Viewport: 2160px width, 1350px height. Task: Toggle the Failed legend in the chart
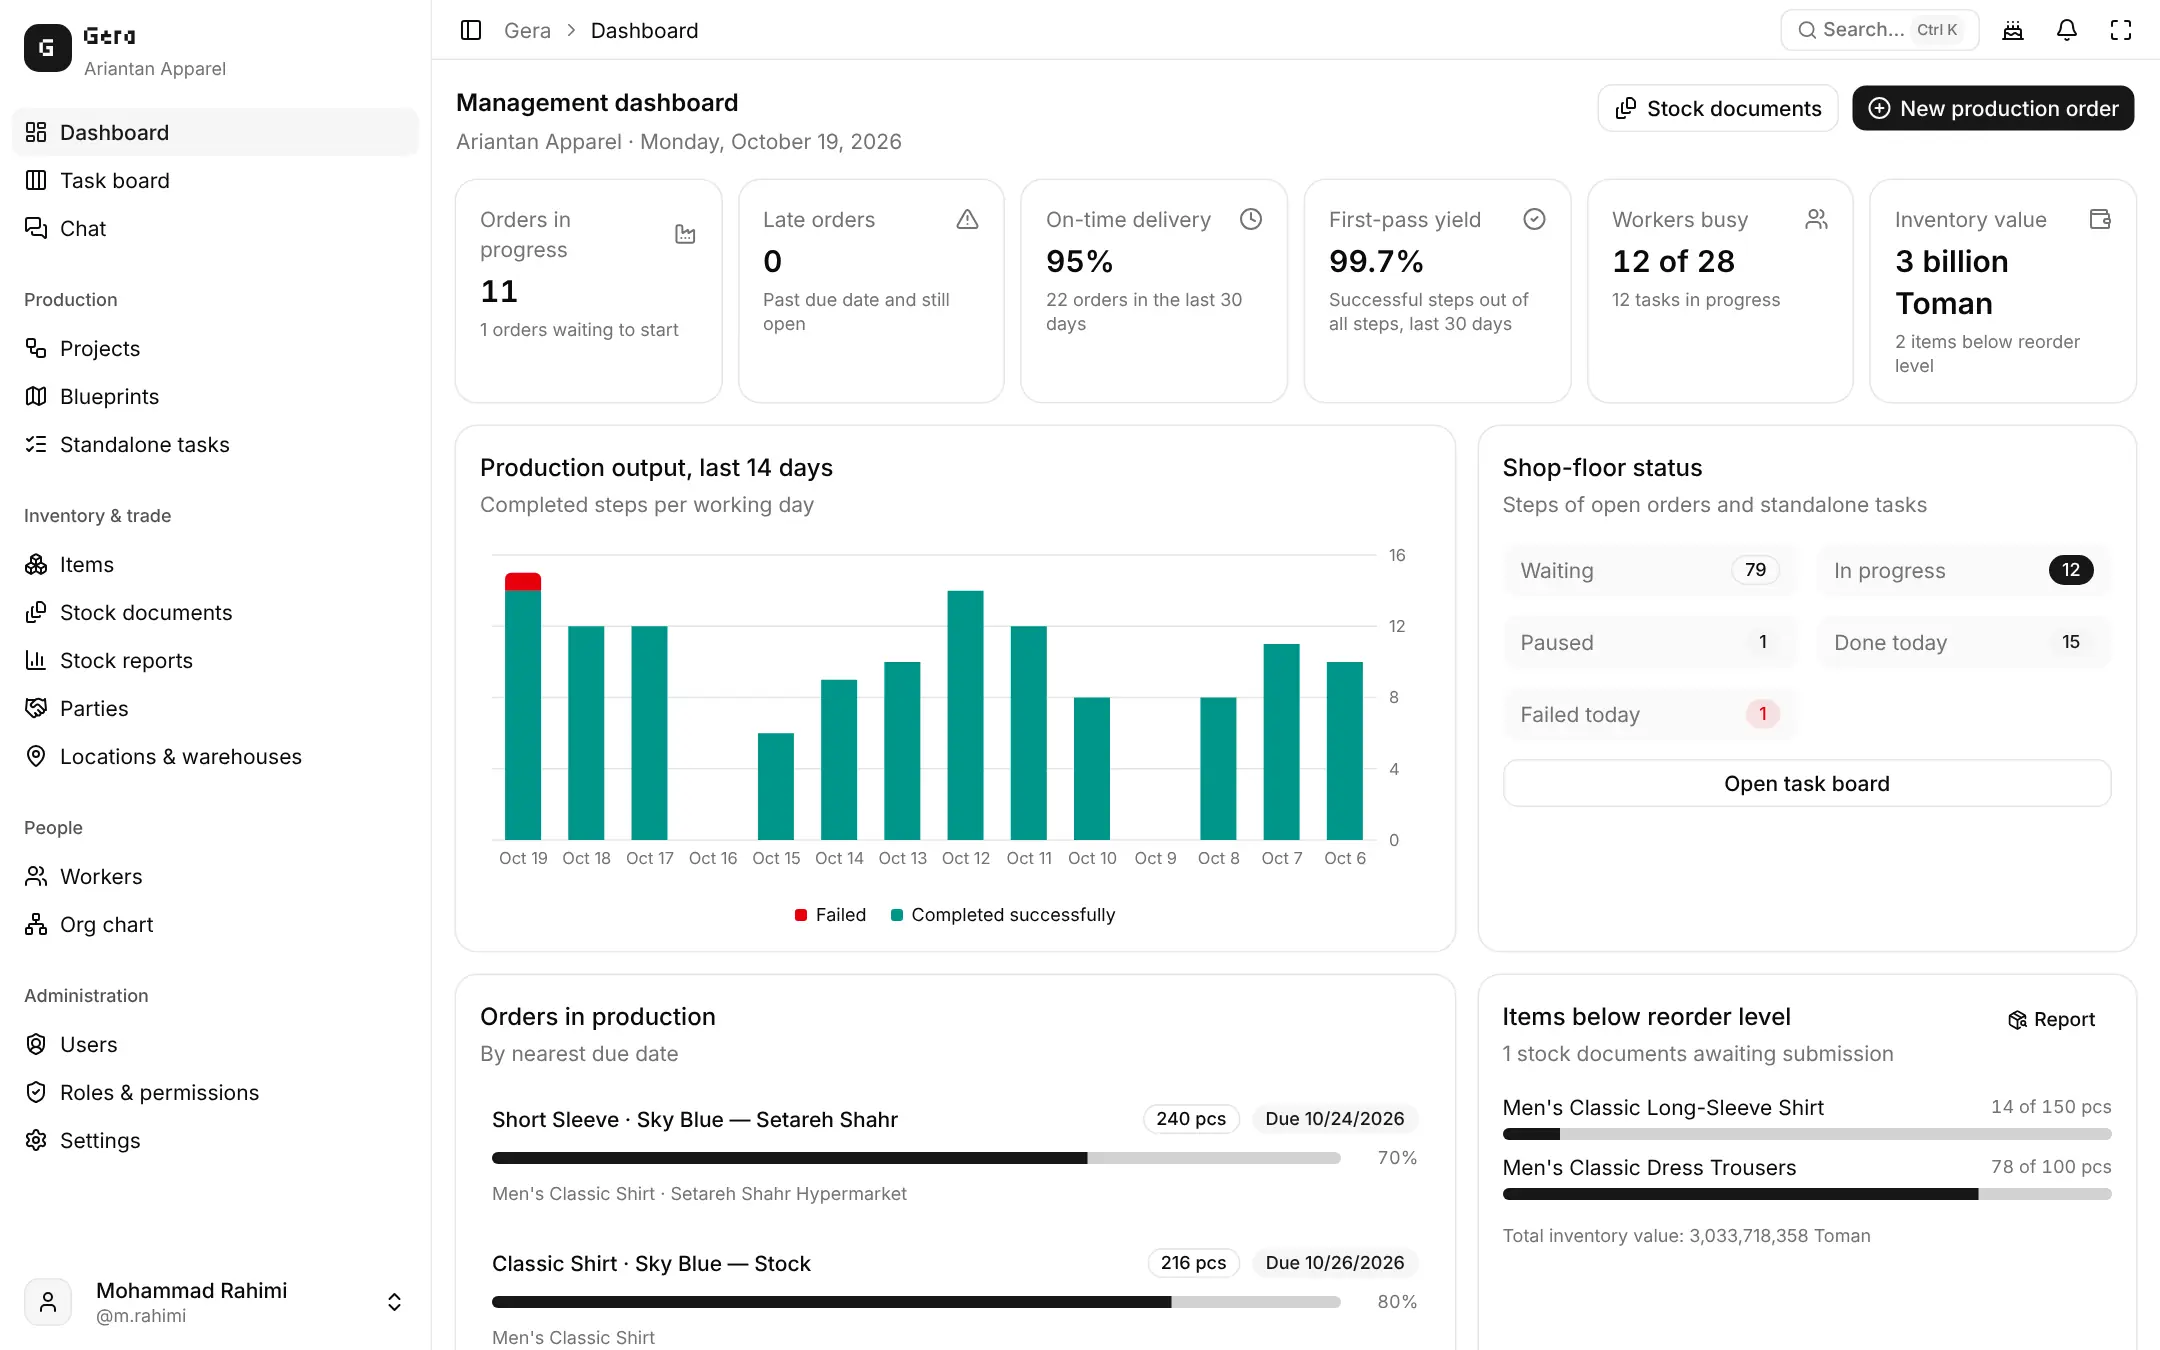click(830, 915)
